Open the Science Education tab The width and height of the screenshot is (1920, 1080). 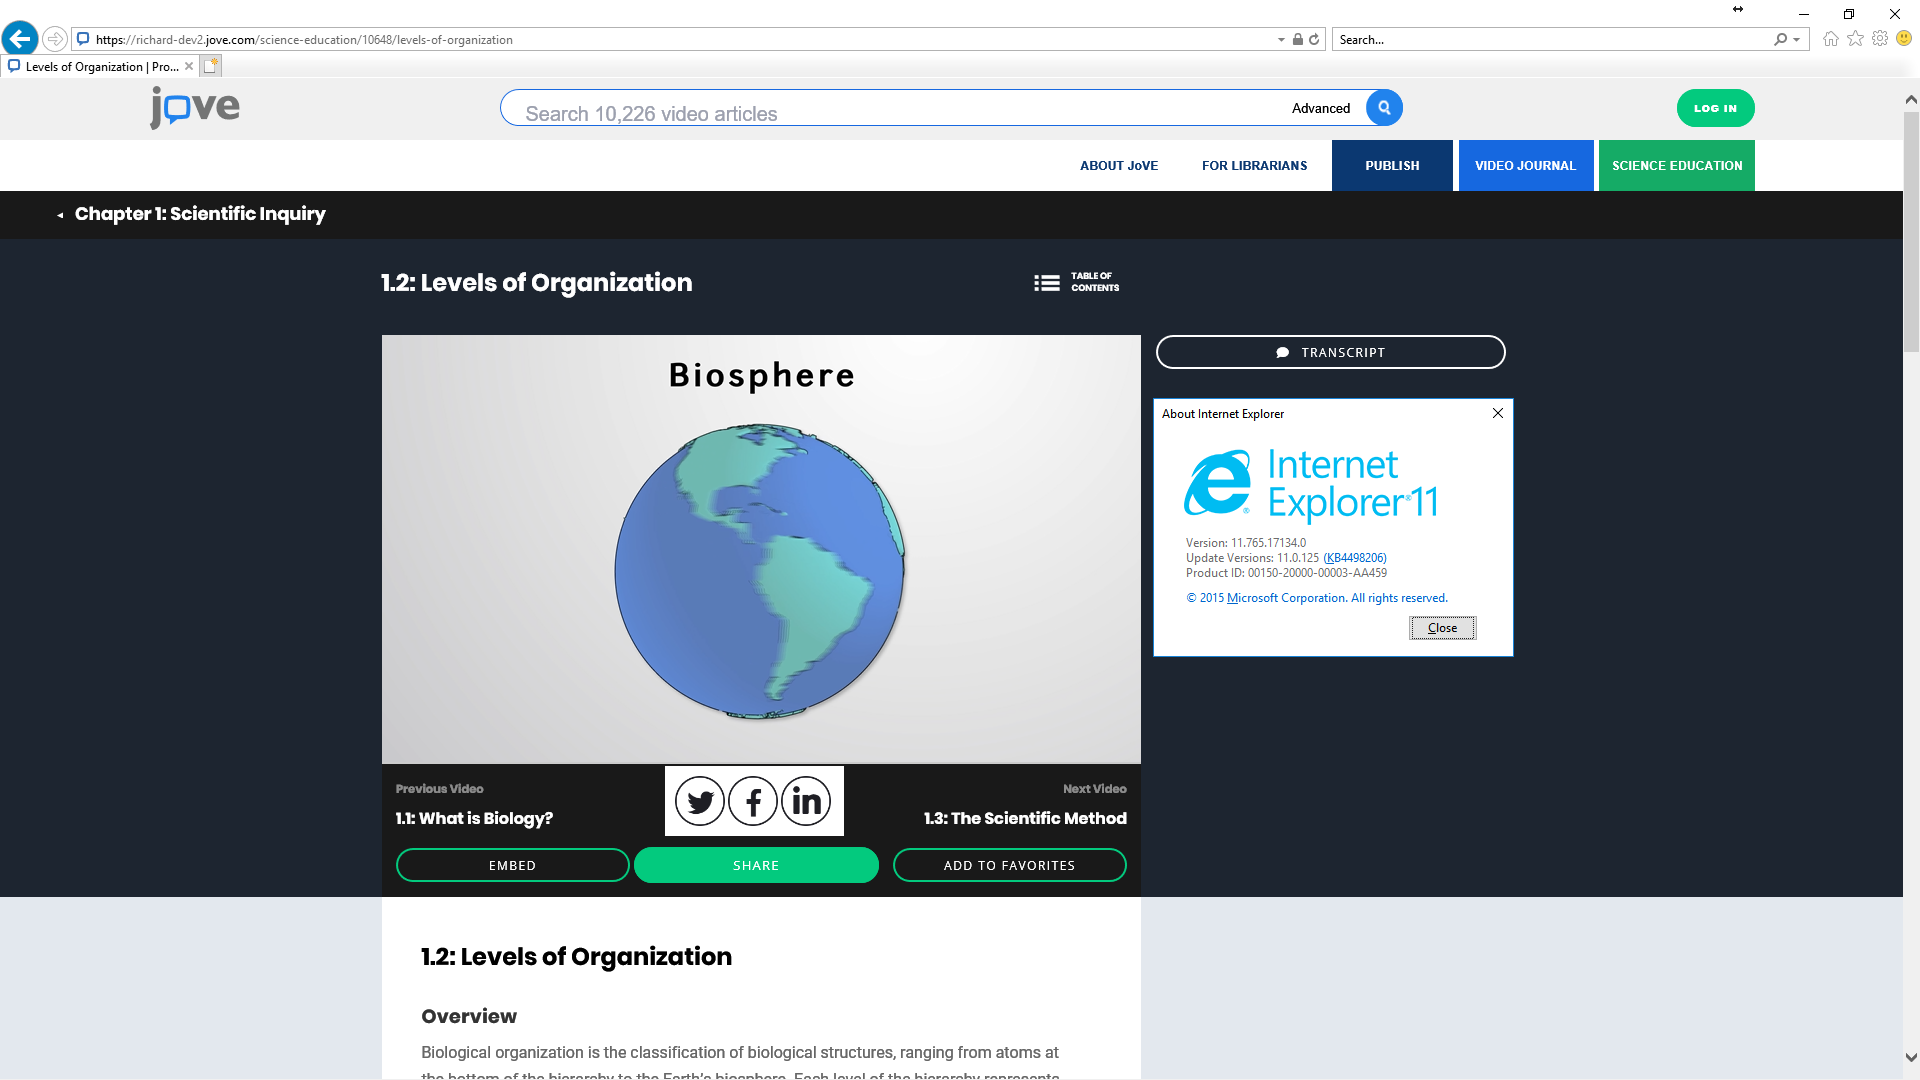1676,166
